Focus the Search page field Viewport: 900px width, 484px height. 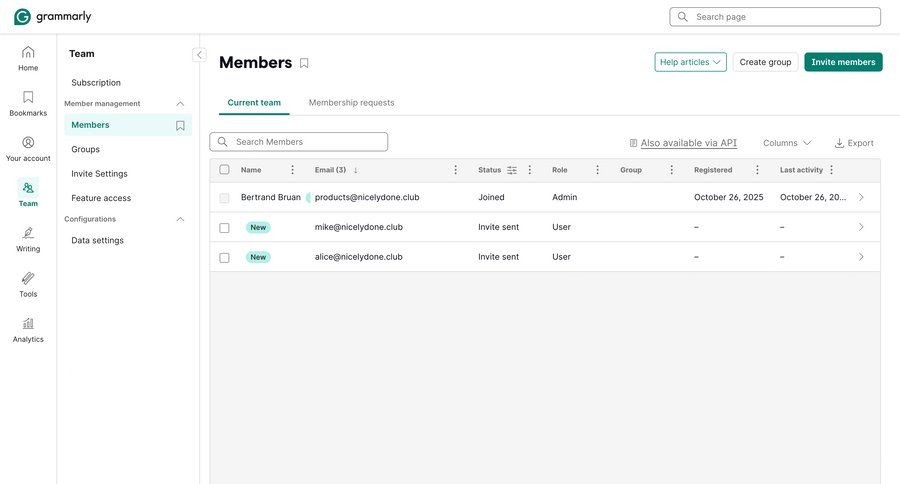[x=775, y=17]
